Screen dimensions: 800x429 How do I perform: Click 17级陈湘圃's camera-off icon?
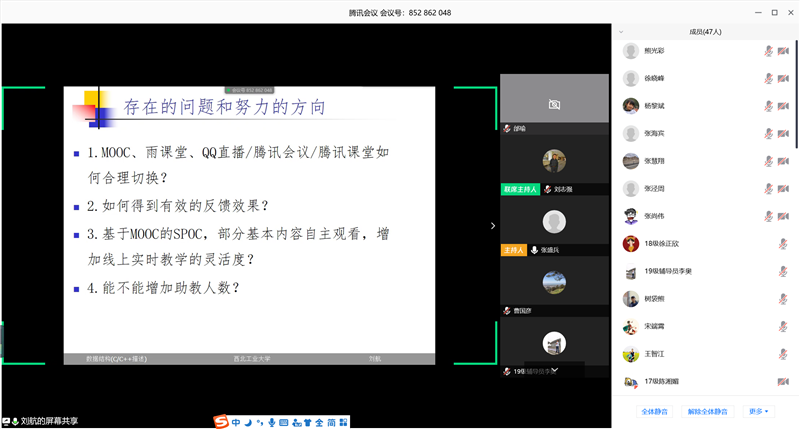click(x=783, y=382)
